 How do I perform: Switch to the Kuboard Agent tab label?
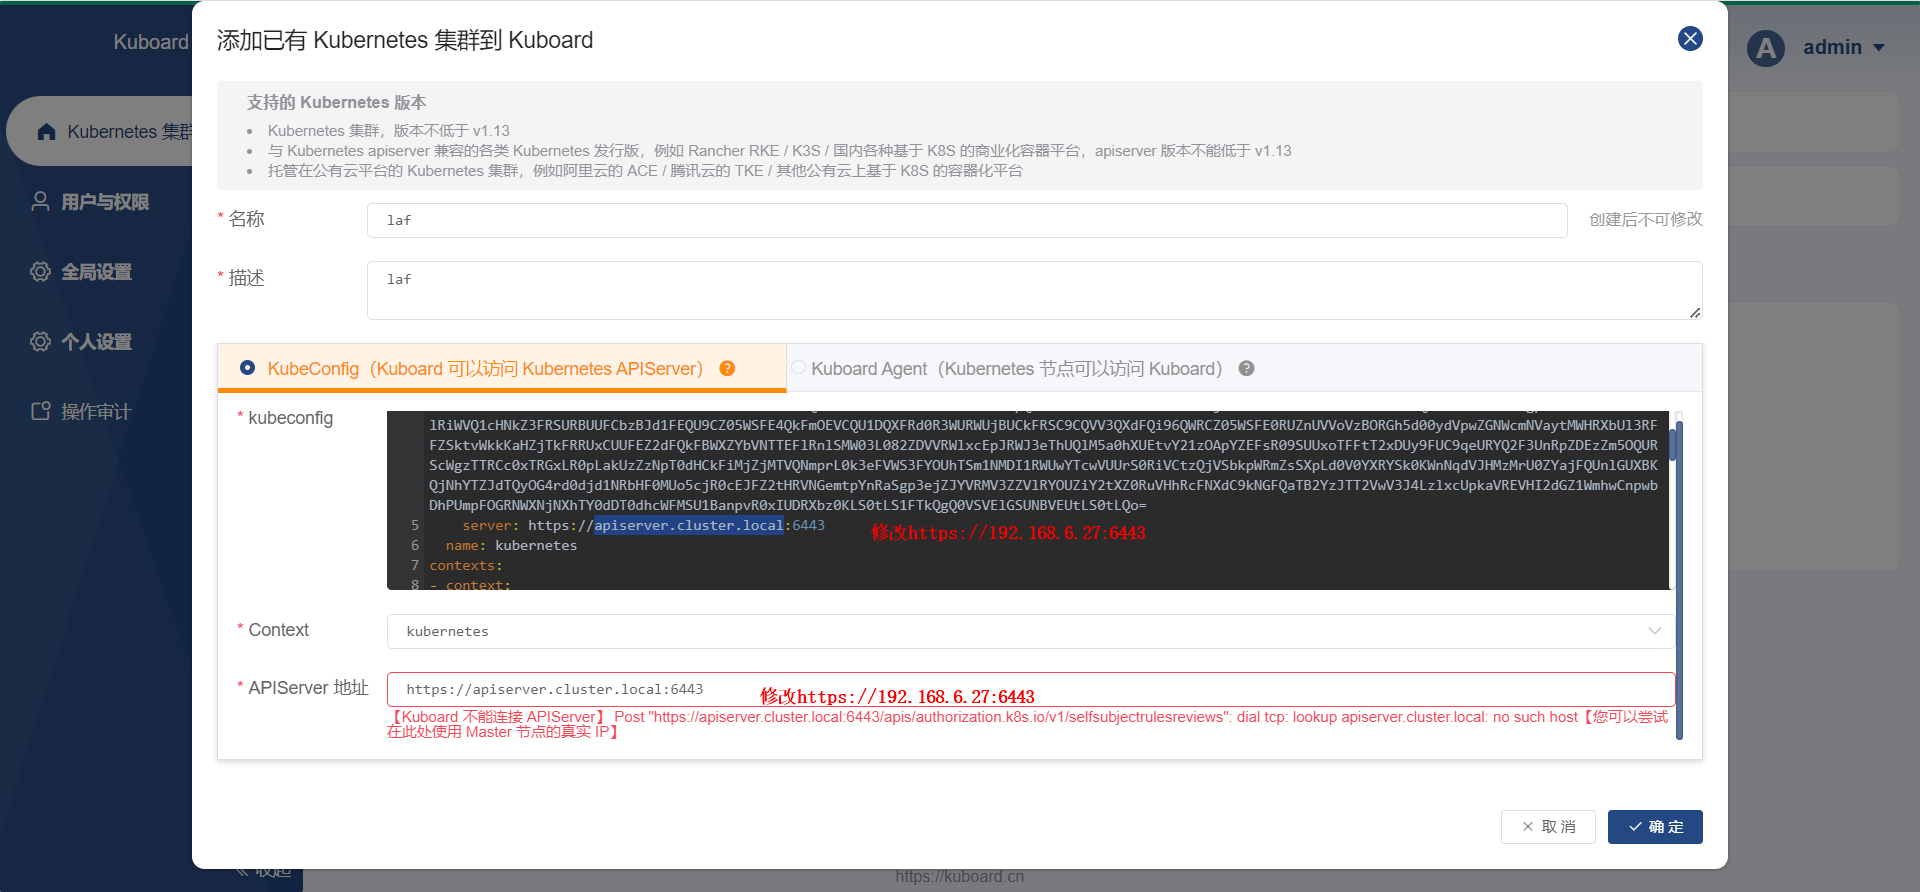(x=1016, y=369)
